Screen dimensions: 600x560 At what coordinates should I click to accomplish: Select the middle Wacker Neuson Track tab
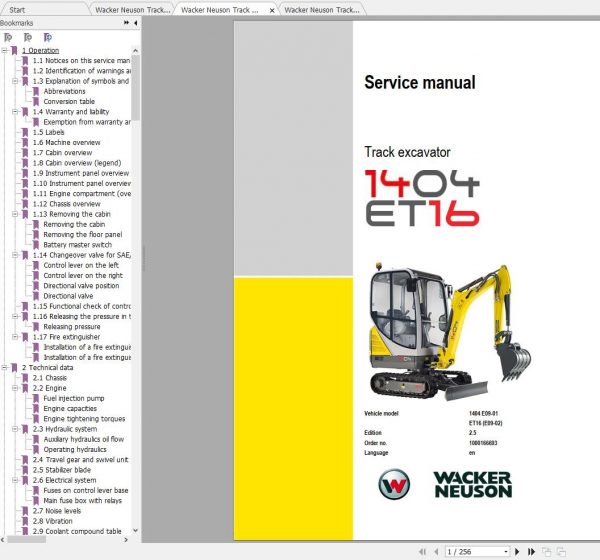220,10
